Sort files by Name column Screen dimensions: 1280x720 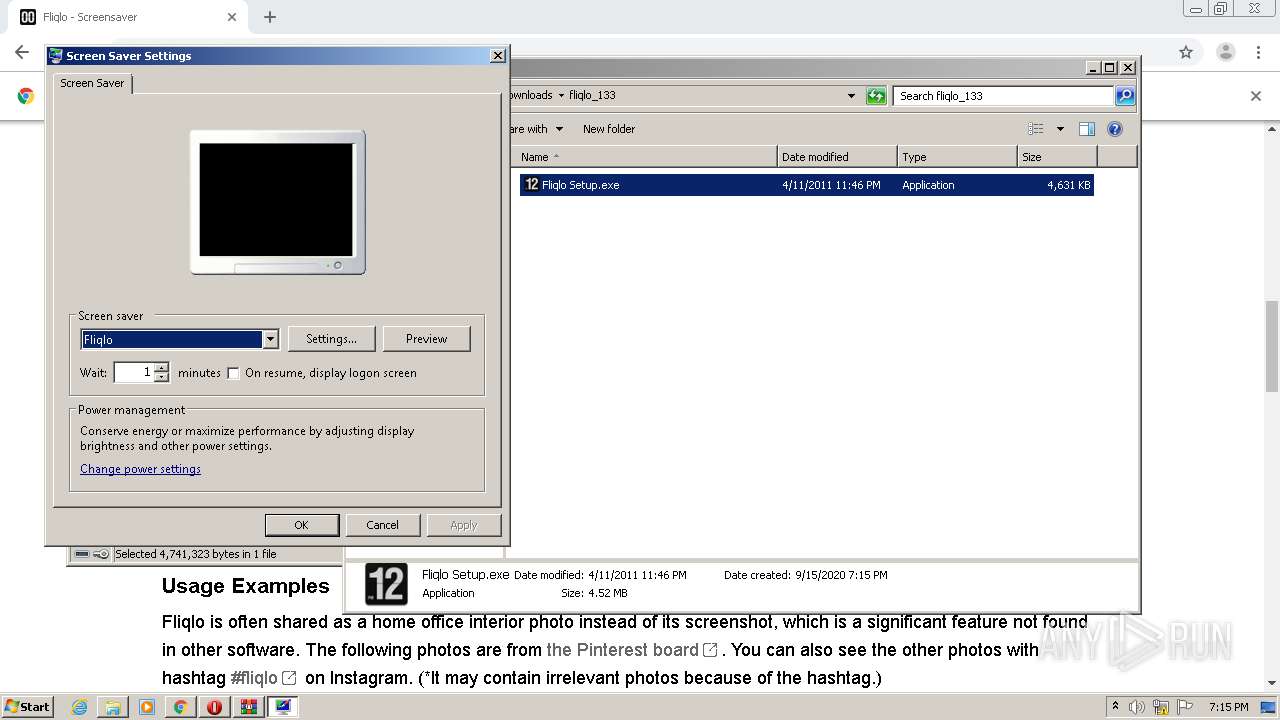point(646,157)
